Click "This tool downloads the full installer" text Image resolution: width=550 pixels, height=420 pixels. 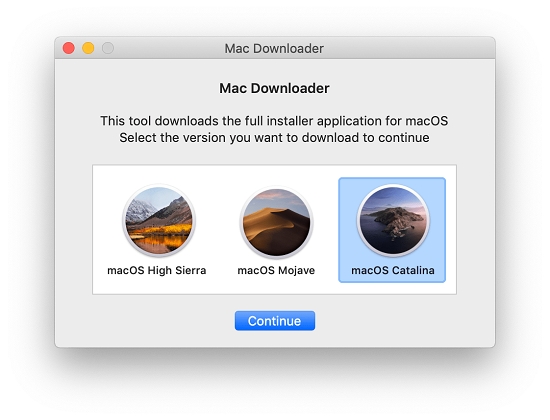click(x=206, y=121)
